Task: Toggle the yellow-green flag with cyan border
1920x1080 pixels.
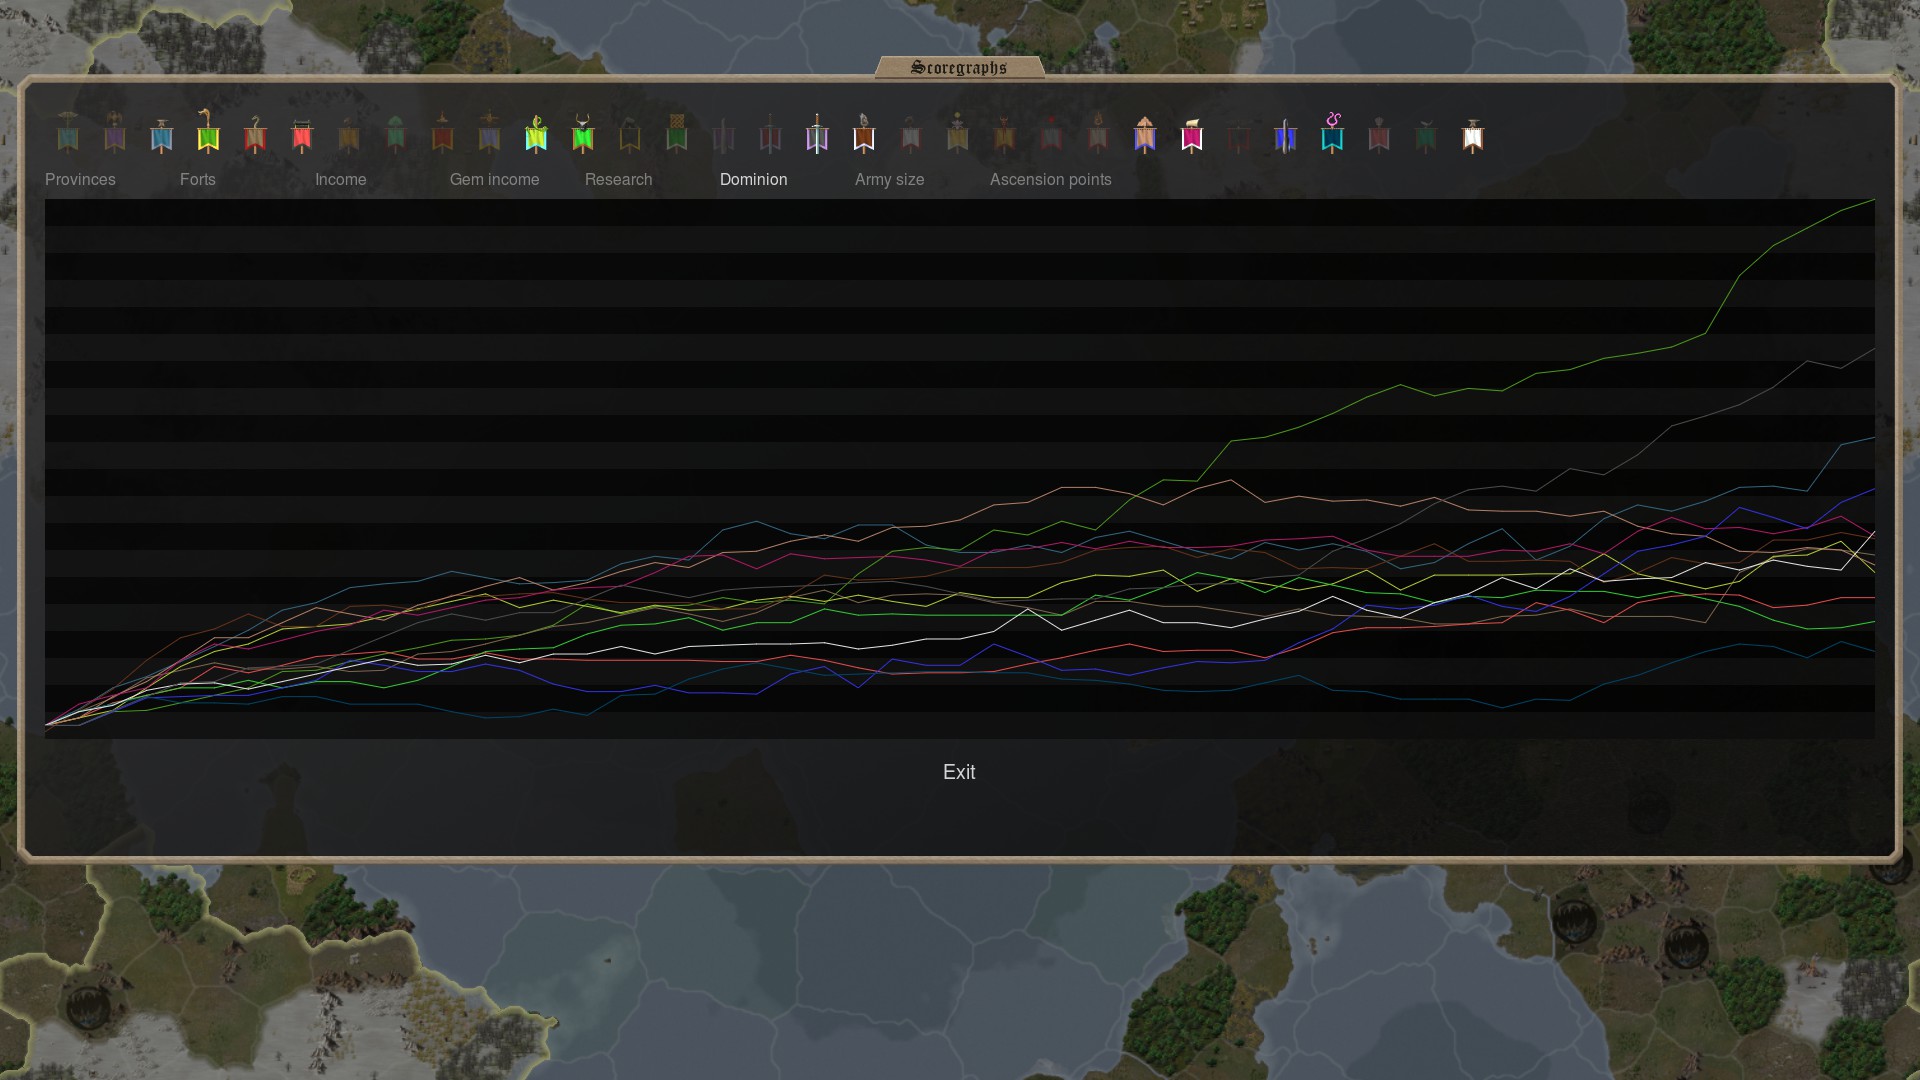Action: (536, 133)
